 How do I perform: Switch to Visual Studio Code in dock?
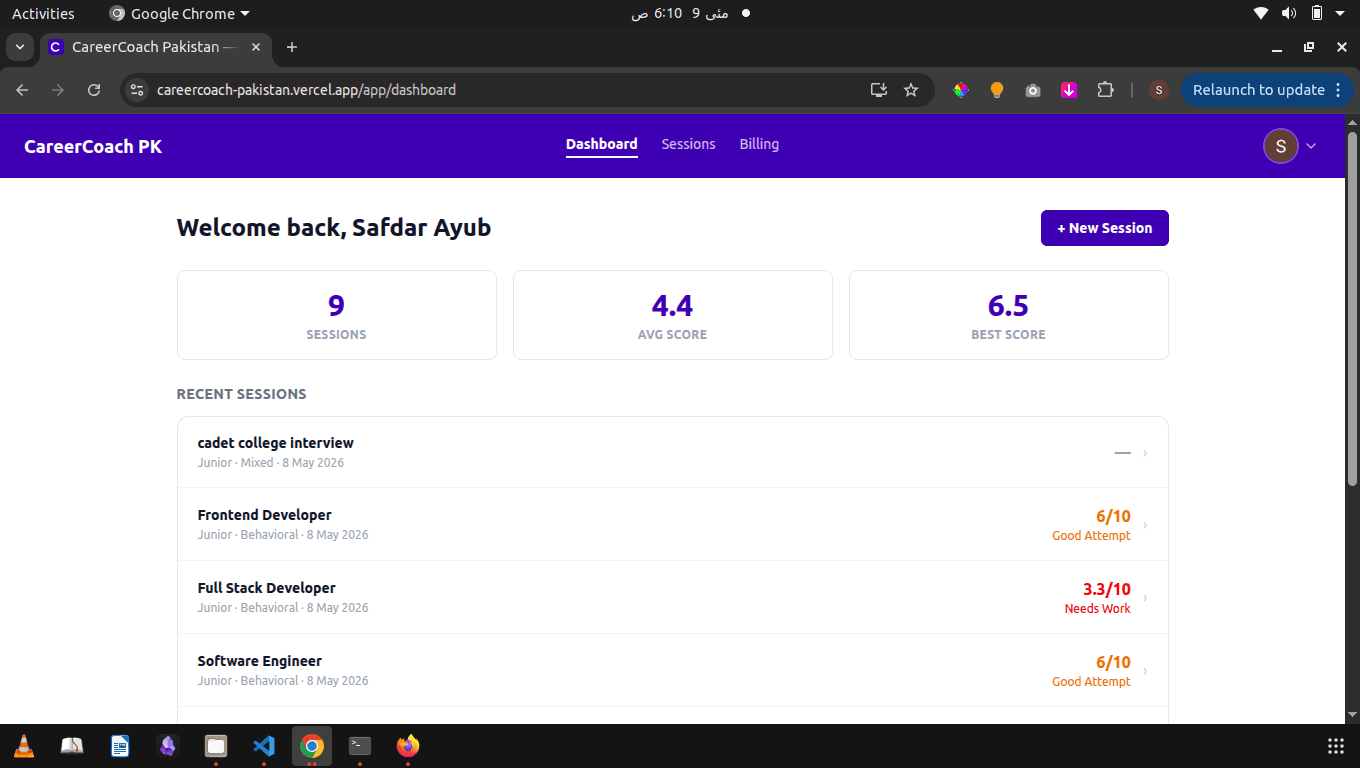[264, 746]
